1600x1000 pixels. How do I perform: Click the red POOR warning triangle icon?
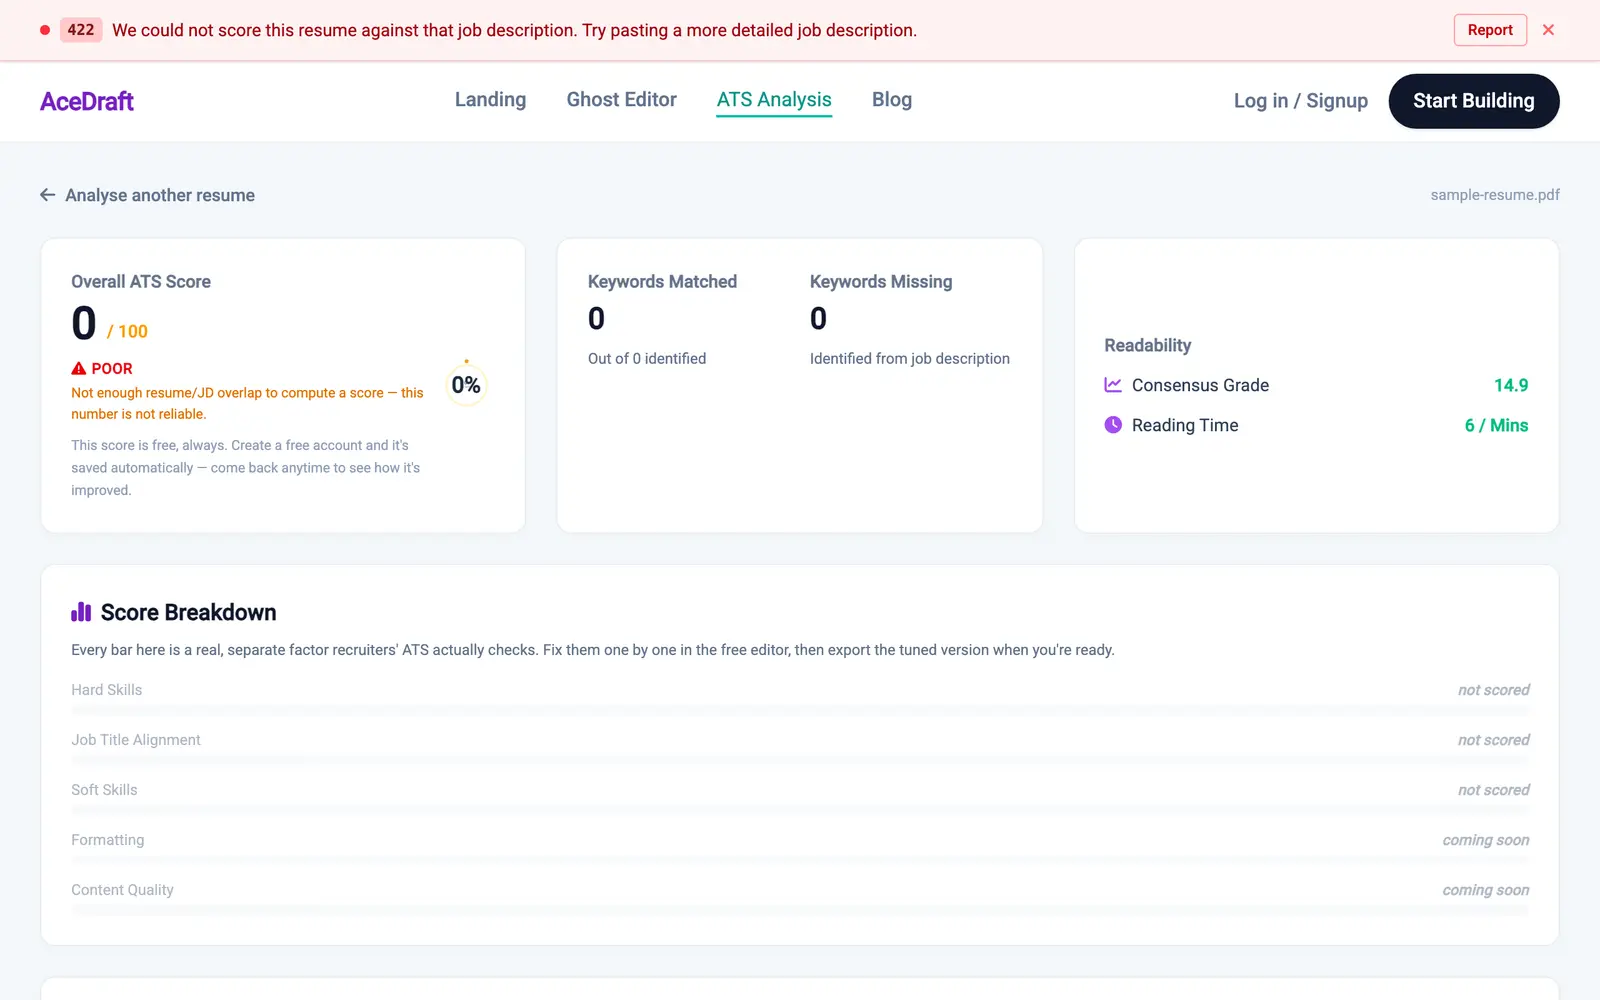(x=79, y=368)
